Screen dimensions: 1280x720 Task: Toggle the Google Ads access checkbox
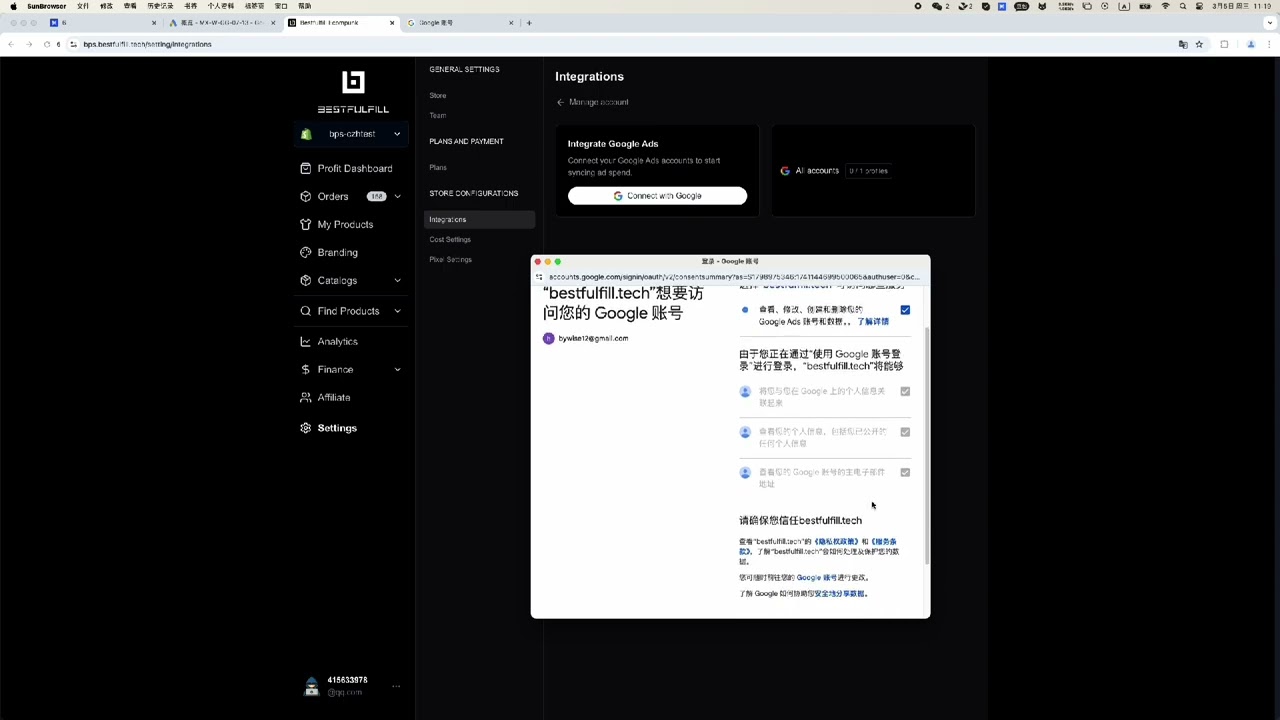[x=905, y=310]
